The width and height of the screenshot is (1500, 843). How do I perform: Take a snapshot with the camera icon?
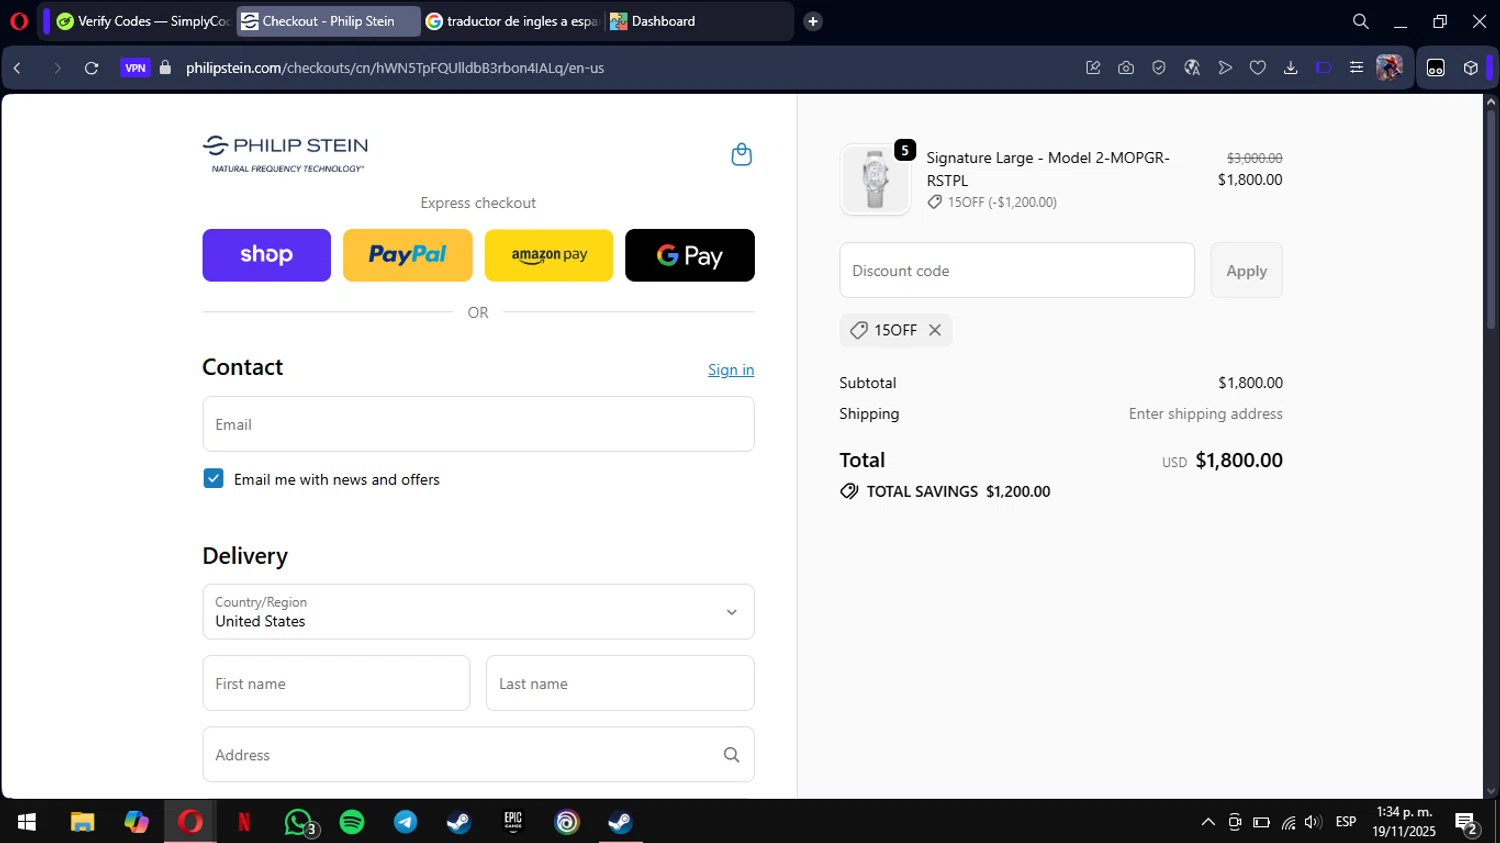tap(1126, 68)
